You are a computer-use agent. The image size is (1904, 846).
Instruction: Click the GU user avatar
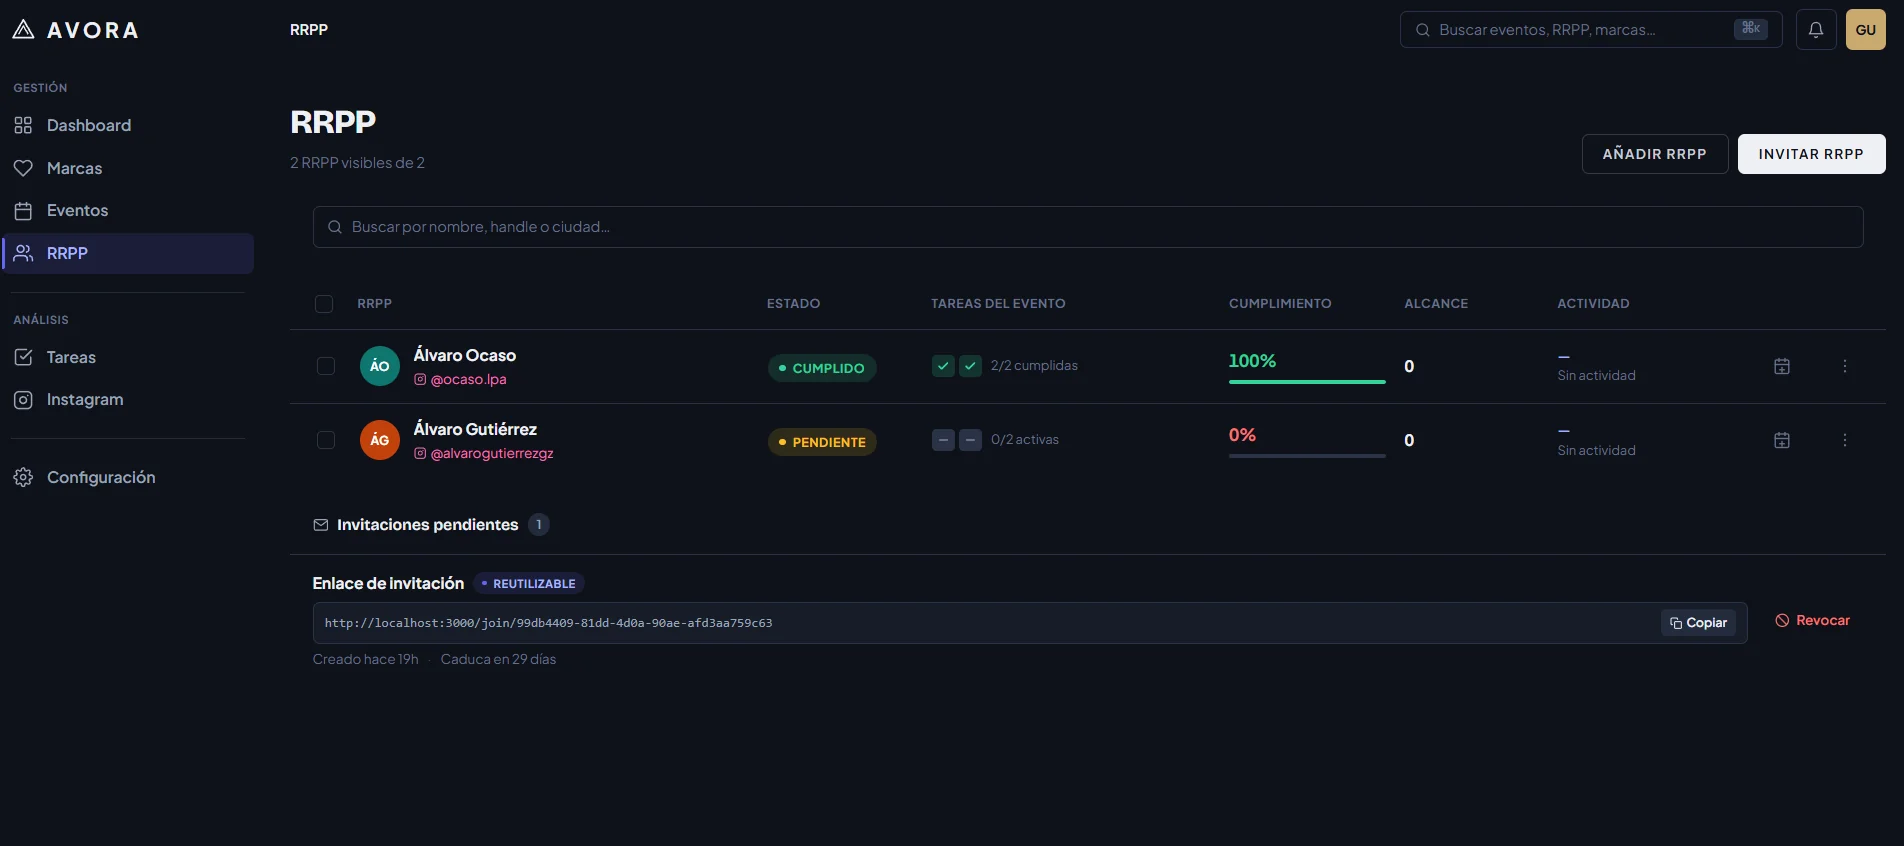[x=1866, y=30]
